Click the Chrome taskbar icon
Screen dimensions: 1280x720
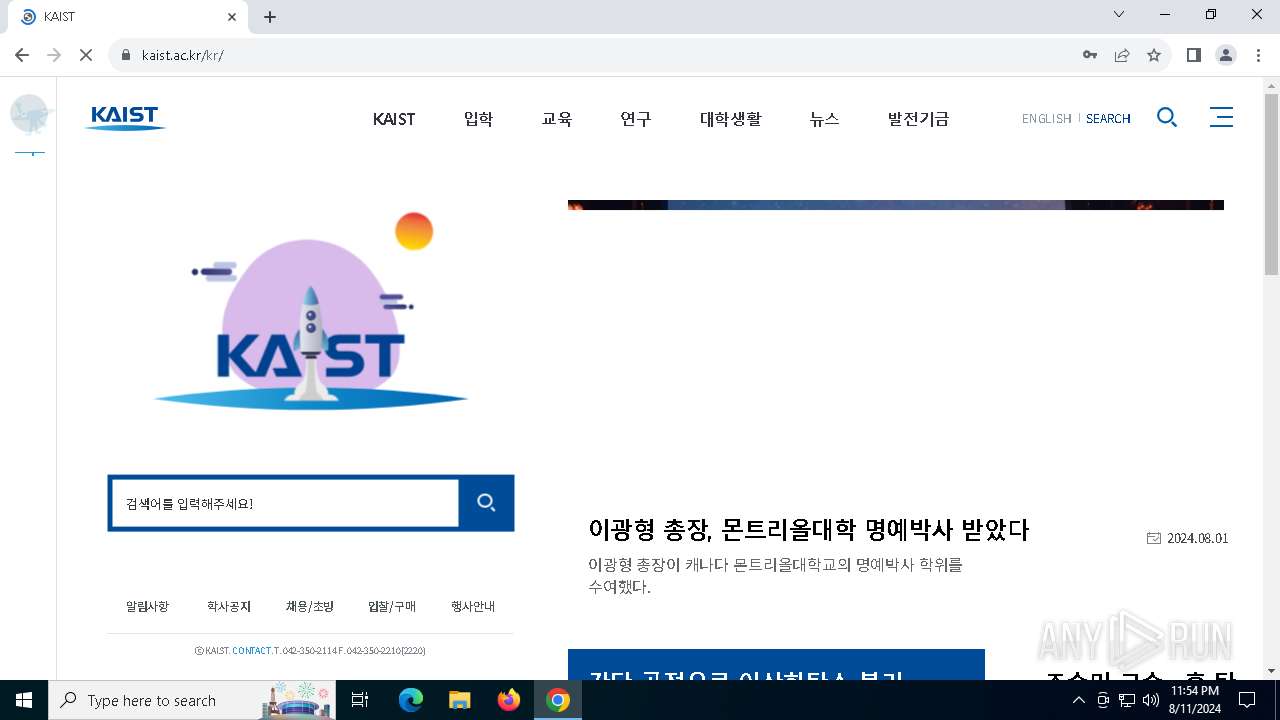coord(558,700)
